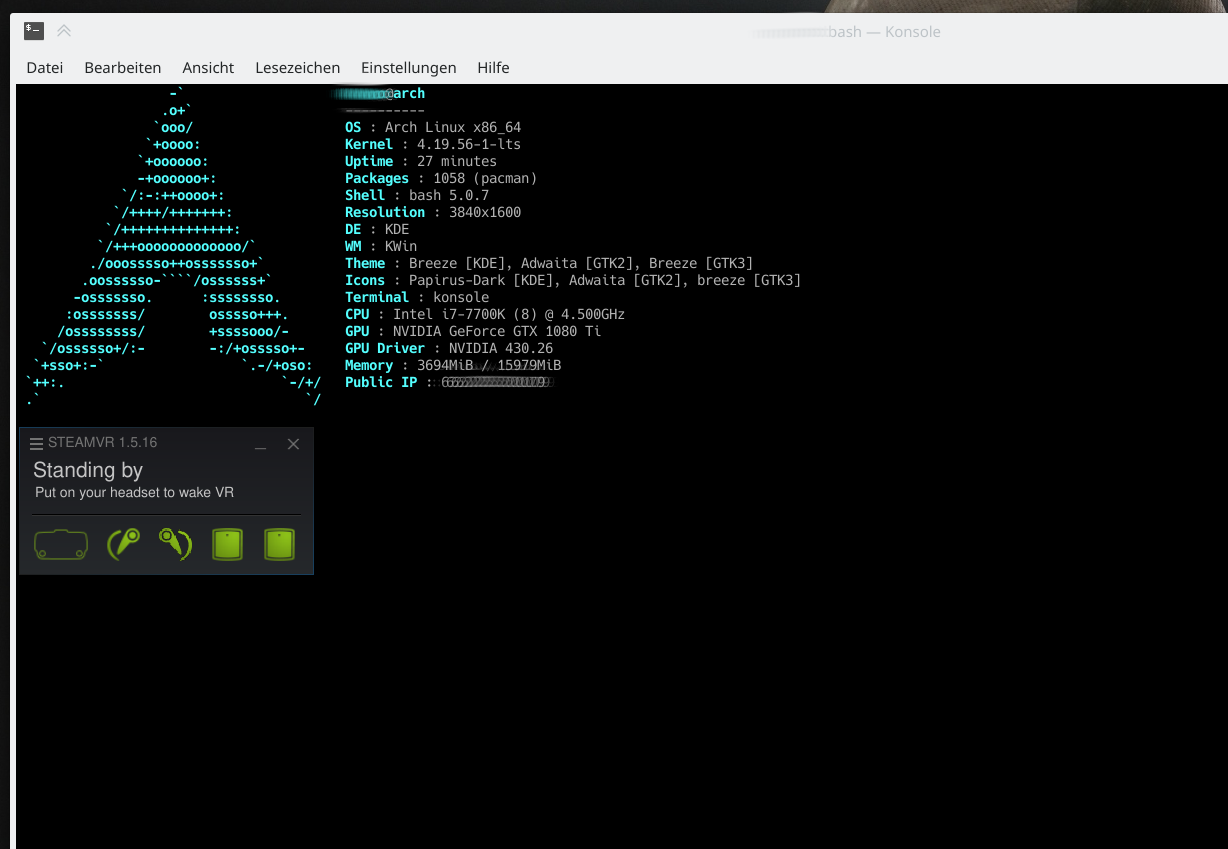Click the Theme line starting 'Breeze [KDE]'
This screenshot has width=1228, height=849.
click(581, 263)
